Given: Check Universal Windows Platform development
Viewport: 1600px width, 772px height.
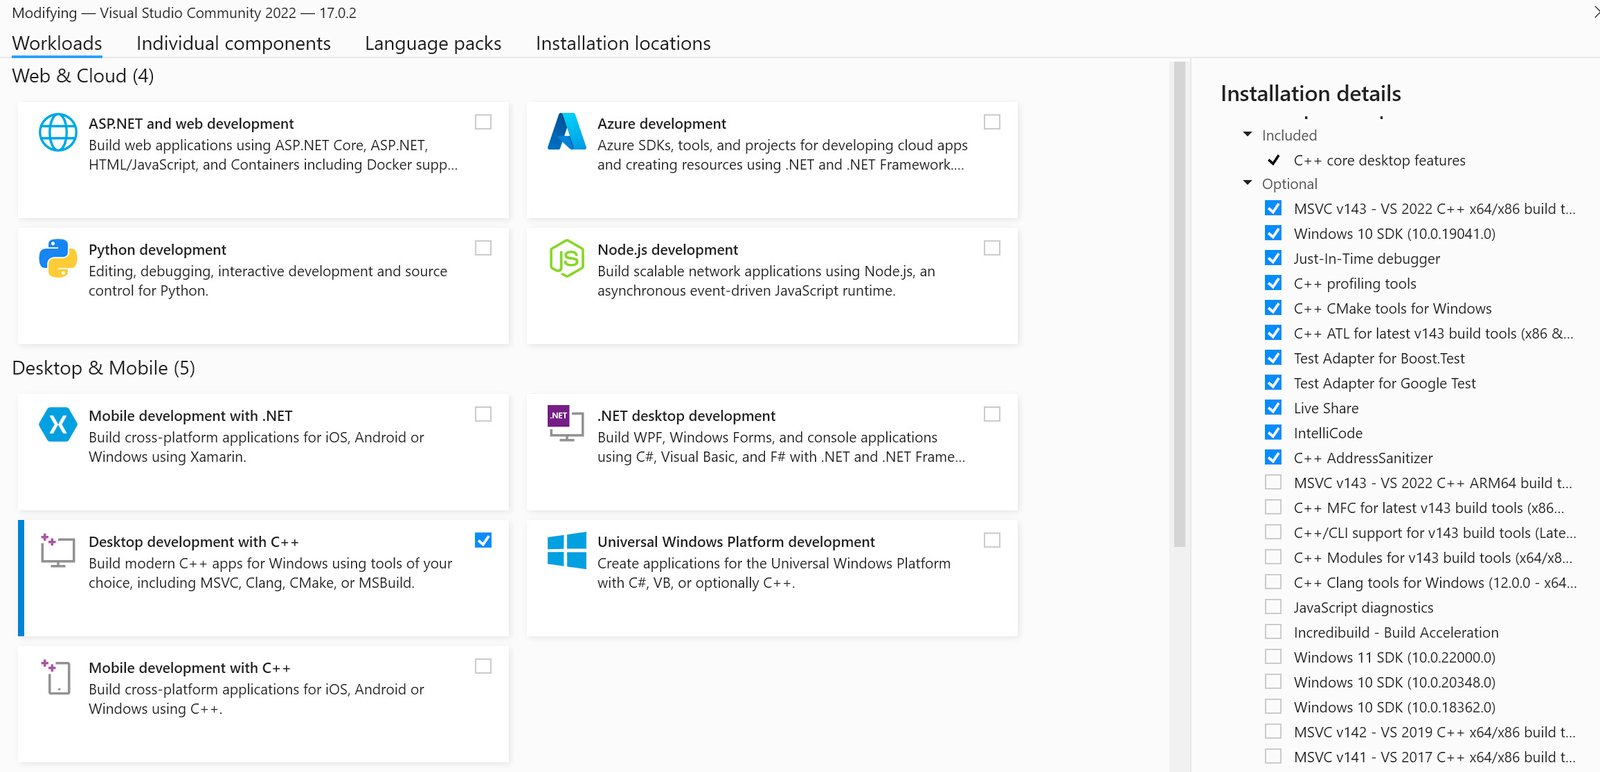Looking at the screenshot, I should click(992, 540).
